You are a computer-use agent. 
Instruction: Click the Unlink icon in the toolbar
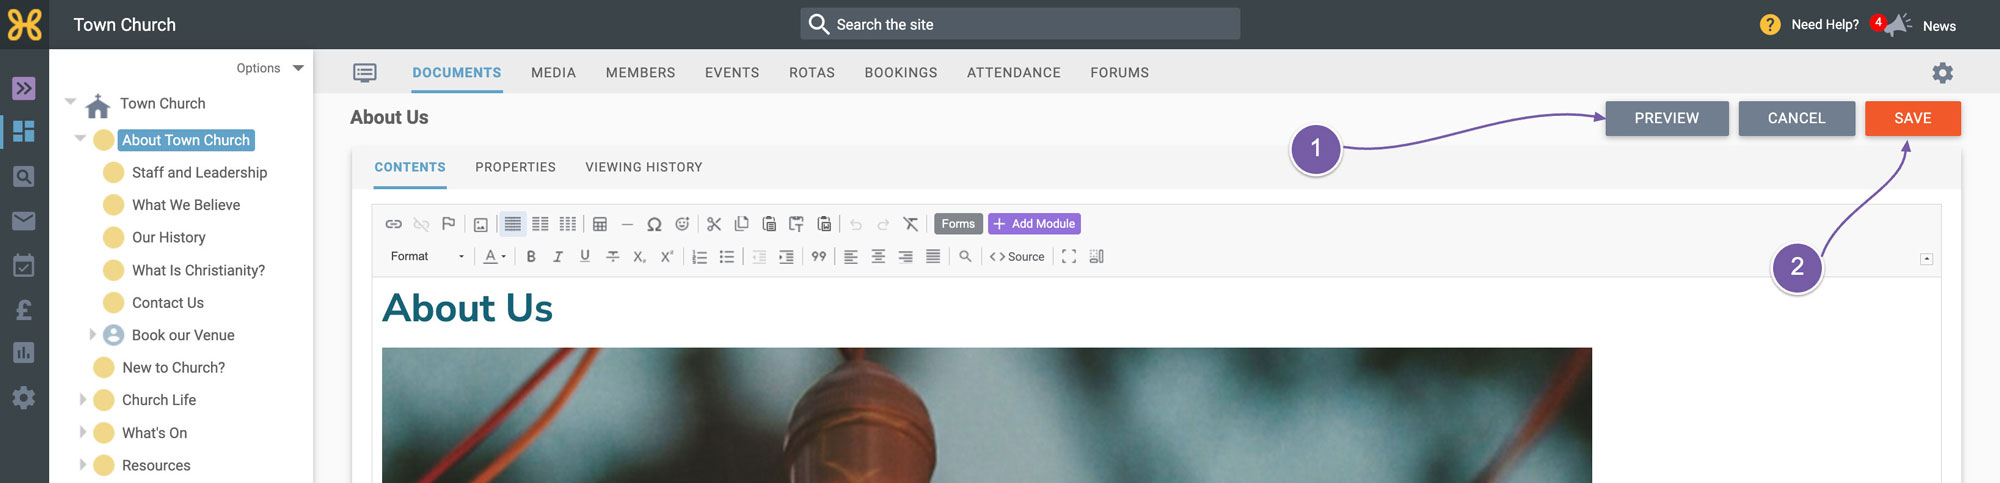(x=421, y=224)
